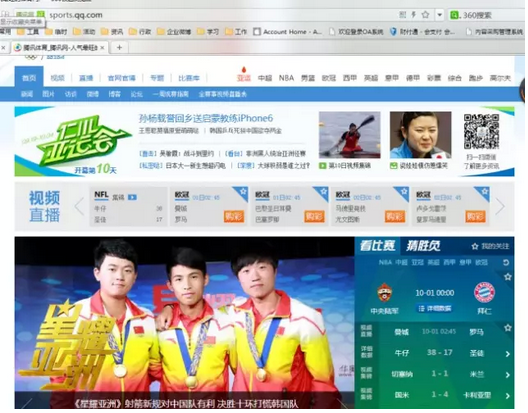Click the NFL video play icon
Image resolution: width=528 pixels, height=413 pixels.
[132, 197]
